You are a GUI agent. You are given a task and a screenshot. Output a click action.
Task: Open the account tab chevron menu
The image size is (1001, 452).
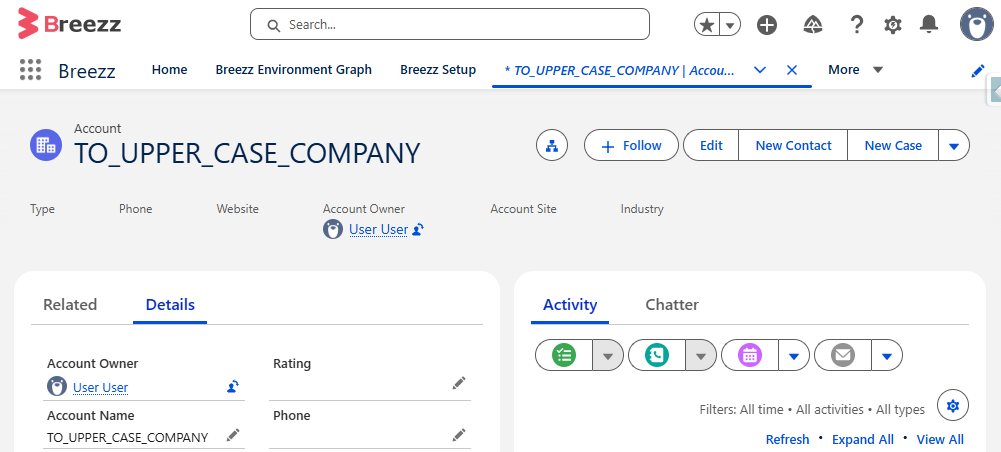tap(760, 70)
